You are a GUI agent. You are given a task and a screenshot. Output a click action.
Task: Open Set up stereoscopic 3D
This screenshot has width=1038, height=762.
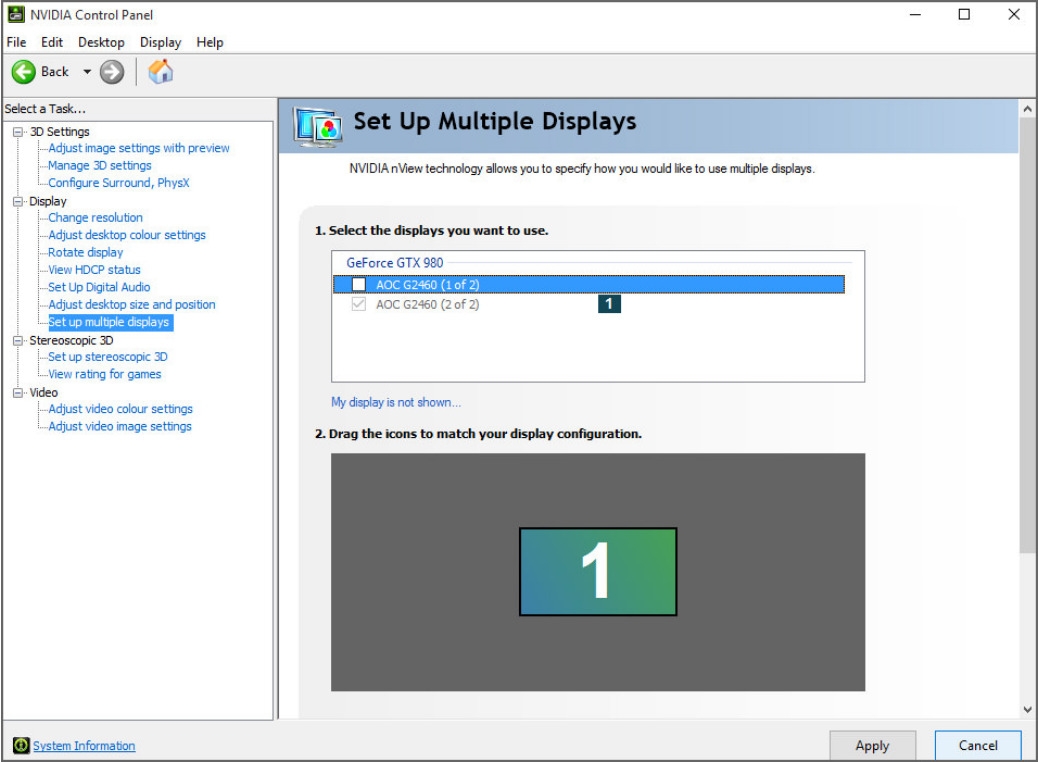[107, 356]
